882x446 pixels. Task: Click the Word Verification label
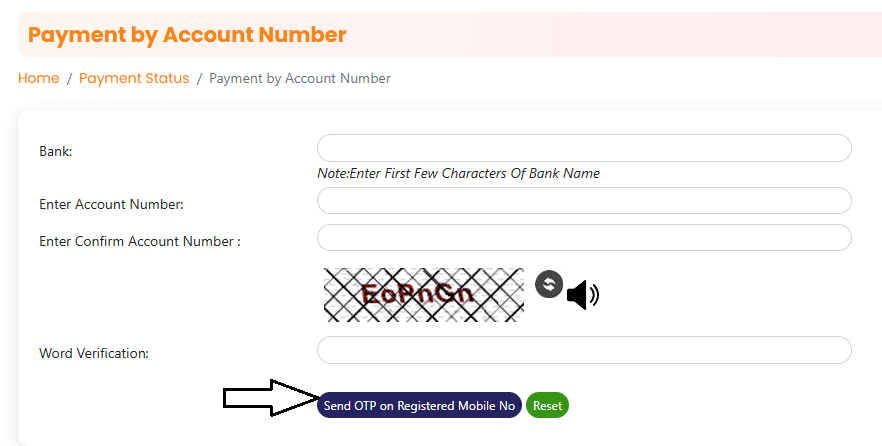pos(93,353)
